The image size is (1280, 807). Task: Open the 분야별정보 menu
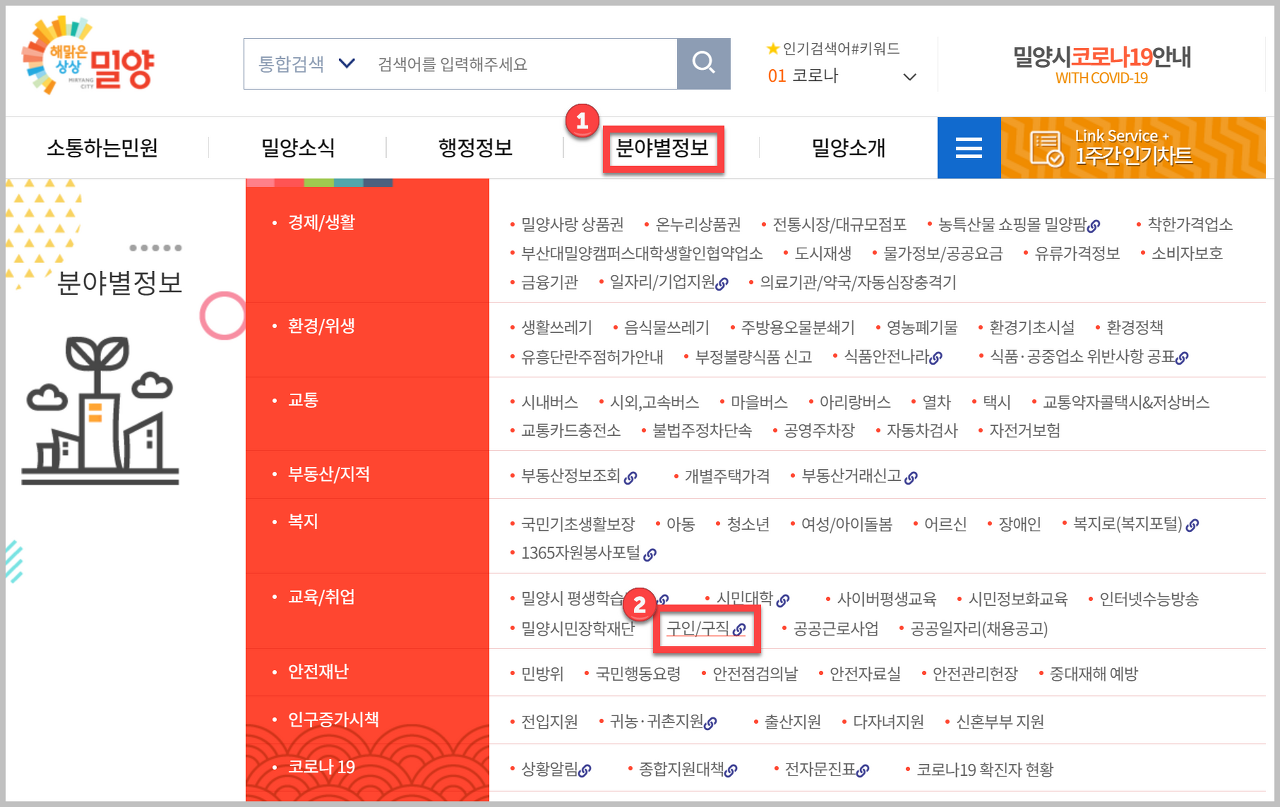tap(662, 149)
